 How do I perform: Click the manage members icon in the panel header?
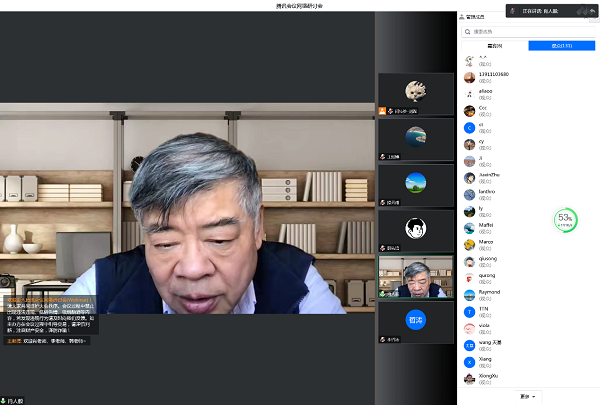tap(462, 17)
